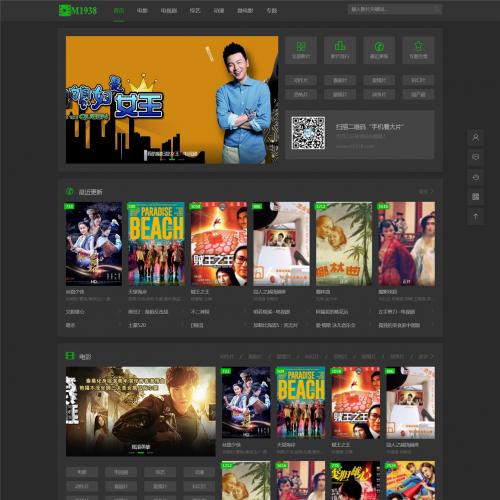Open the bamboo 翠林曲 poster in 最近更新
Screen dimensions: 500x500
pyautogui.click(x=344, y=244)
